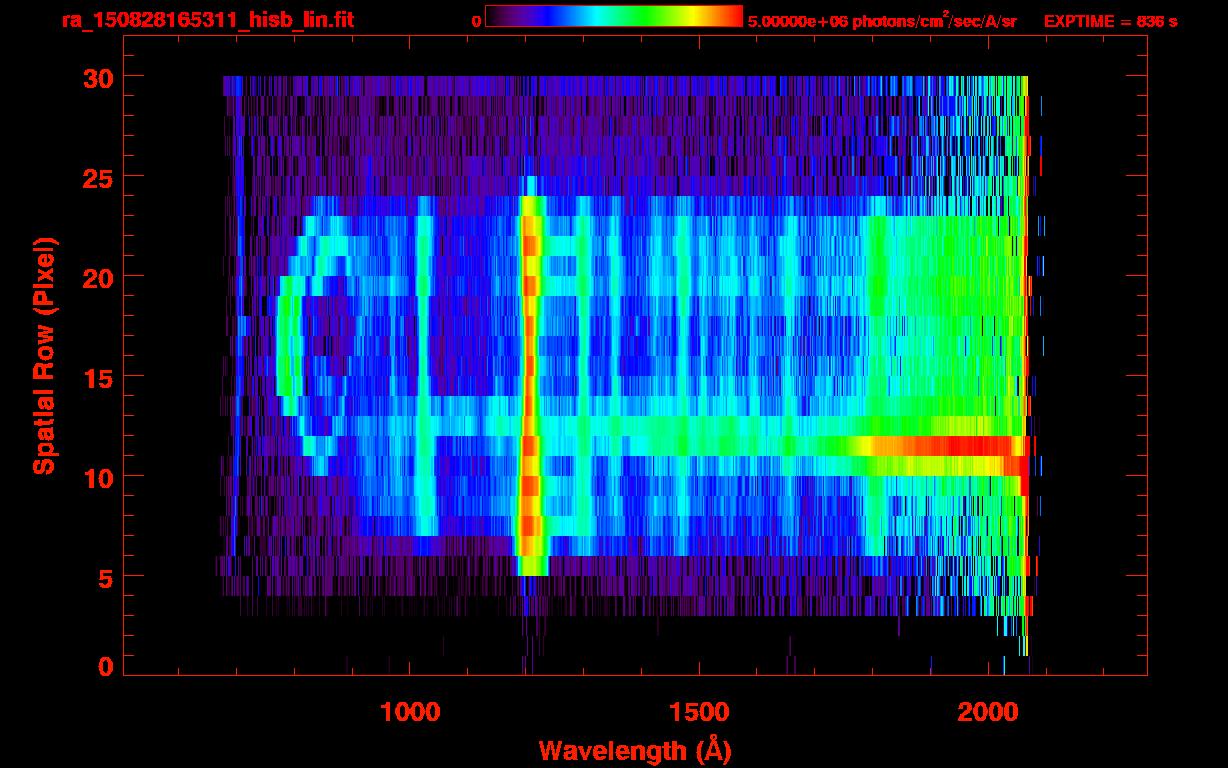Click the rainbow color scale bar
Screen dimensions: 1228x768
pyautogui.click(x=614, y=17)
